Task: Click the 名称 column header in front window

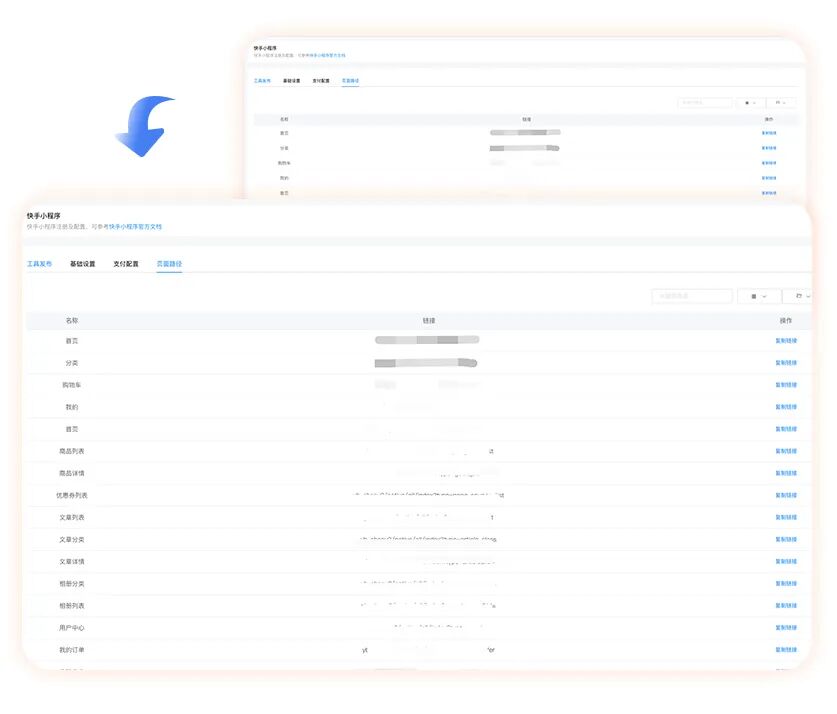Action: click(72, 320)
